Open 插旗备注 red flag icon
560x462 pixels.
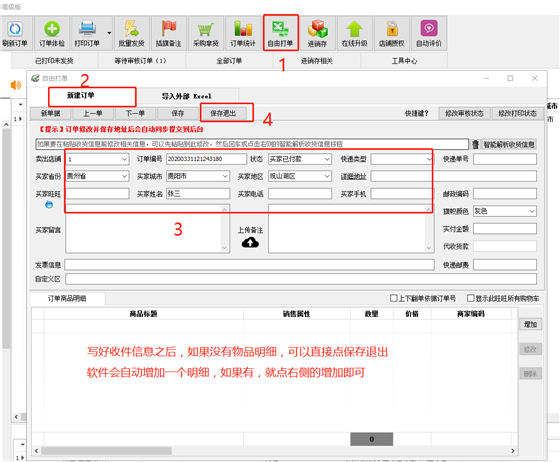[169, 29]
